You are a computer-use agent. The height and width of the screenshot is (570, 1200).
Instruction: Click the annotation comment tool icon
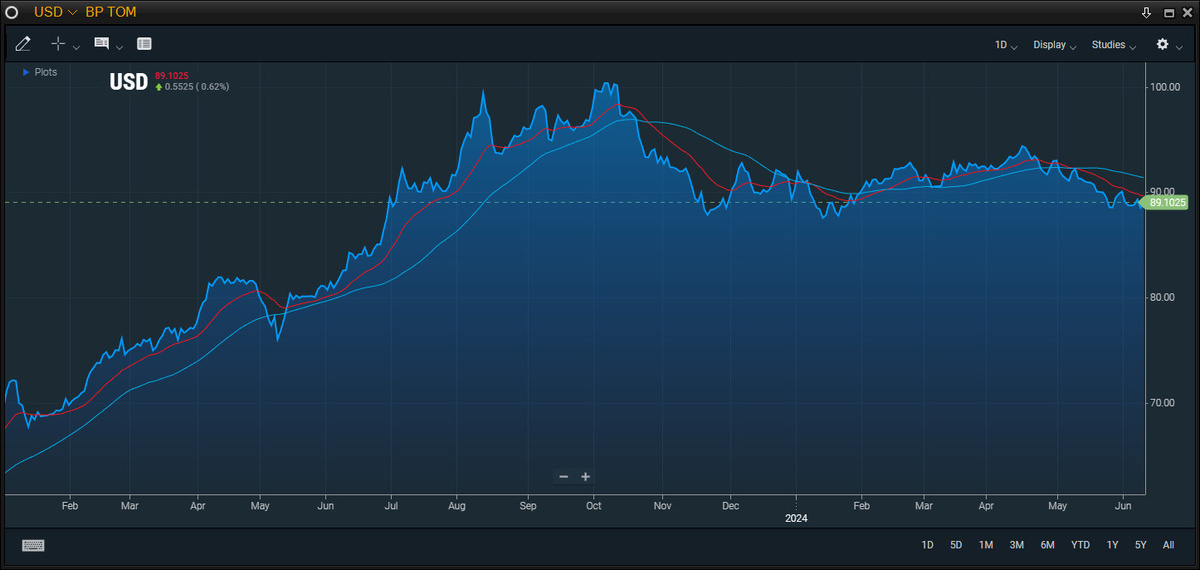[x=101, y=44]
